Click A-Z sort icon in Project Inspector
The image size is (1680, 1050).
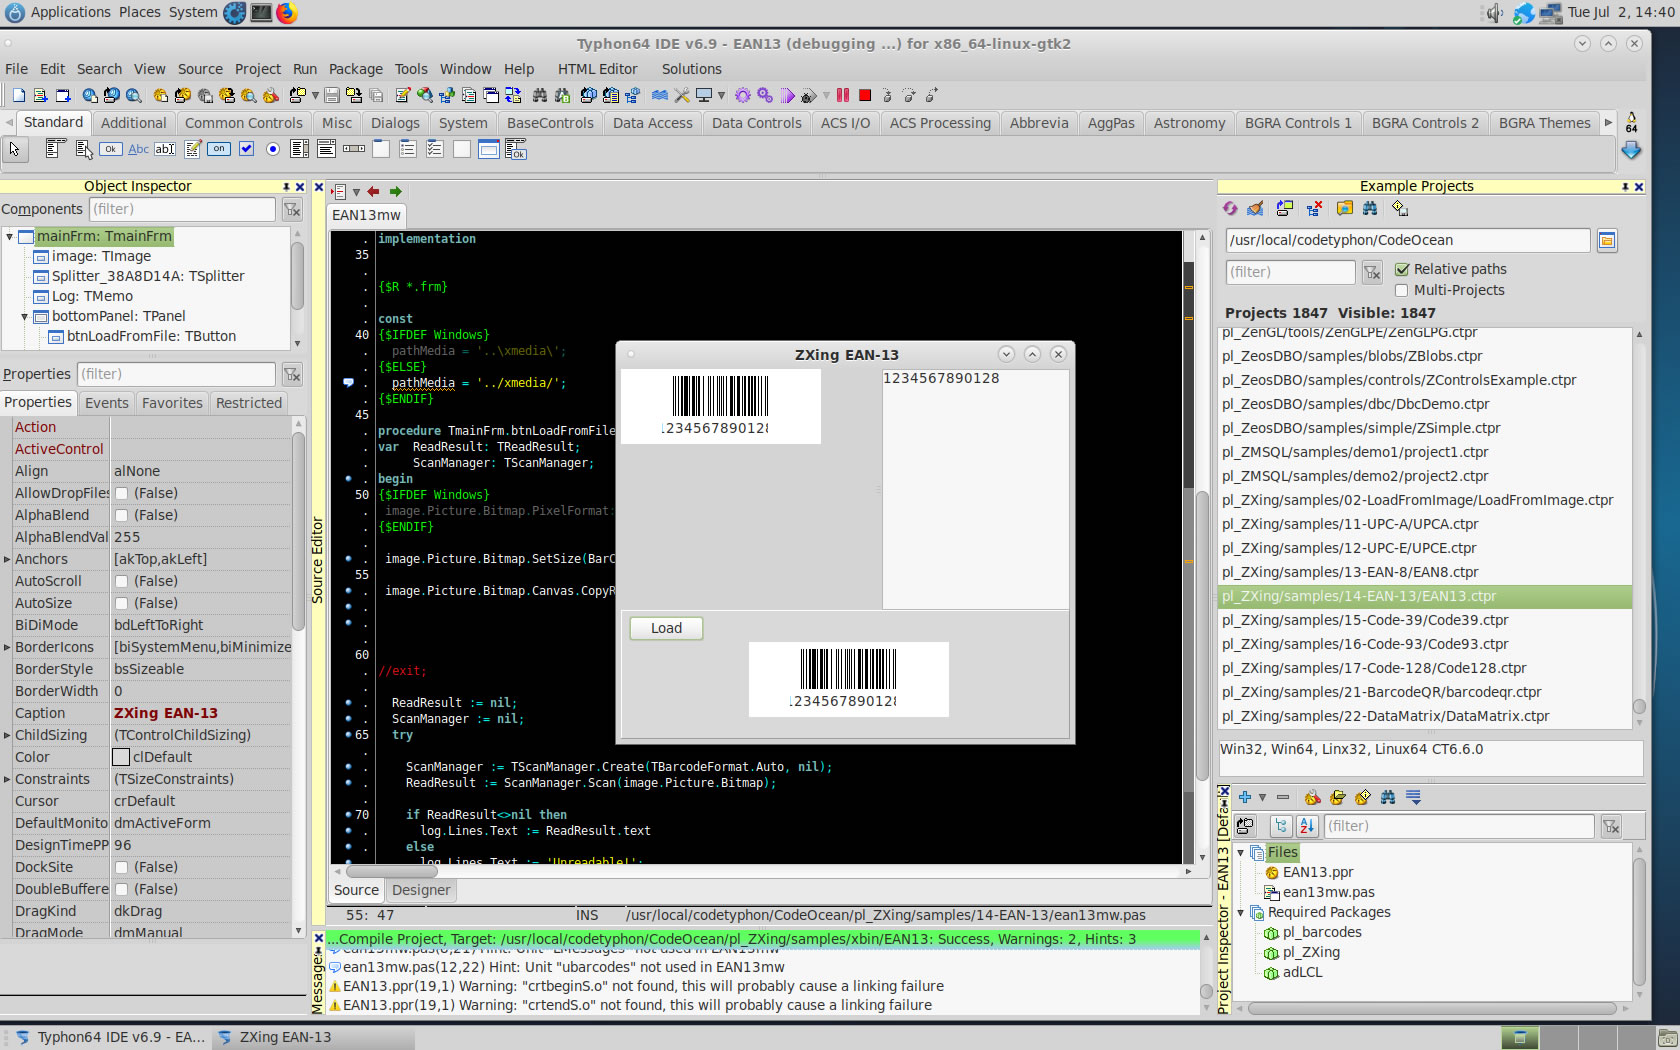(1307, 826)
